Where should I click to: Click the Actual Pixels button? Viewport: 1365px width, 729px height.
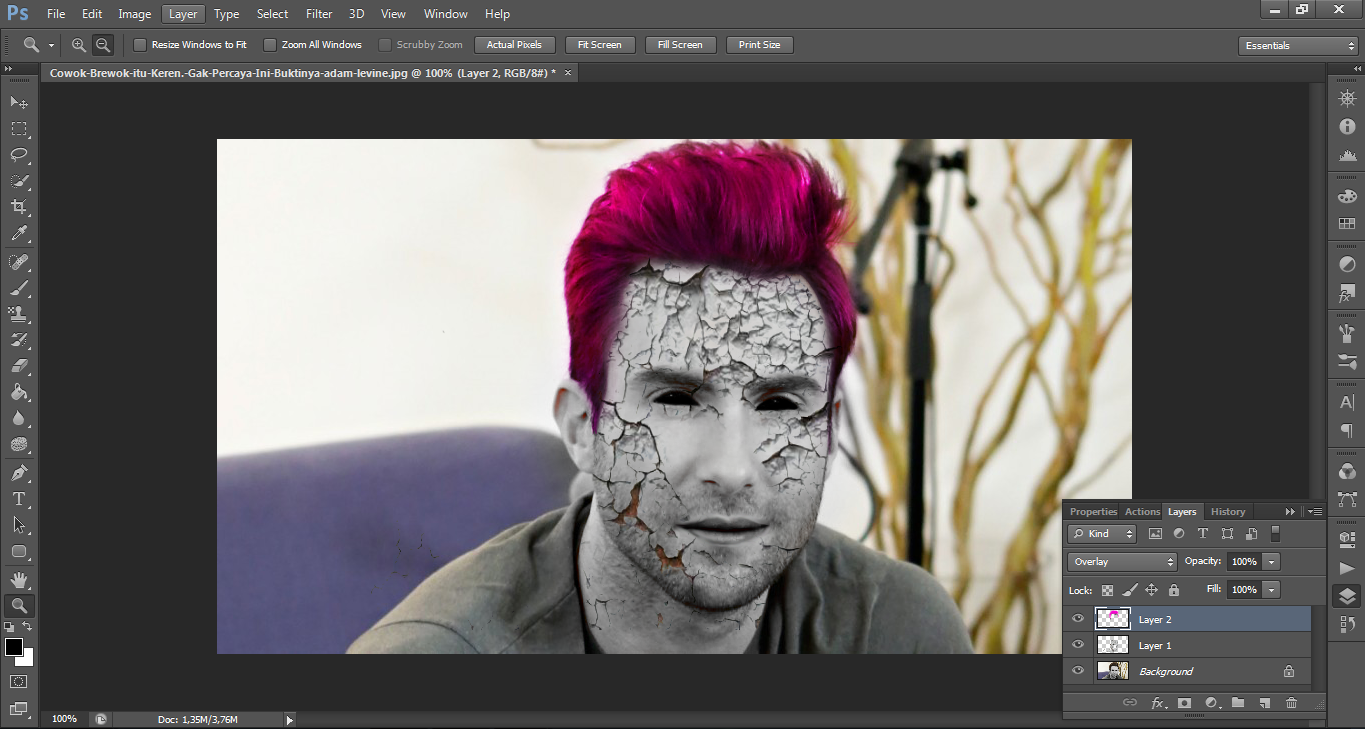click(x=514, y=45)
